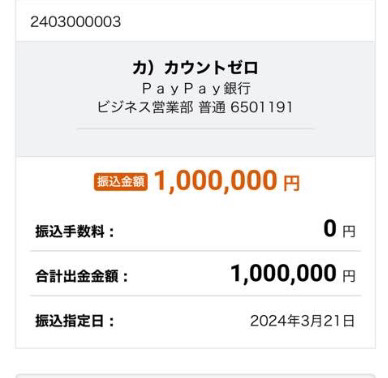Click recipient name カ）カウントゼロ
The height and width of the screenshot is (378, 388).
[195, 68]
